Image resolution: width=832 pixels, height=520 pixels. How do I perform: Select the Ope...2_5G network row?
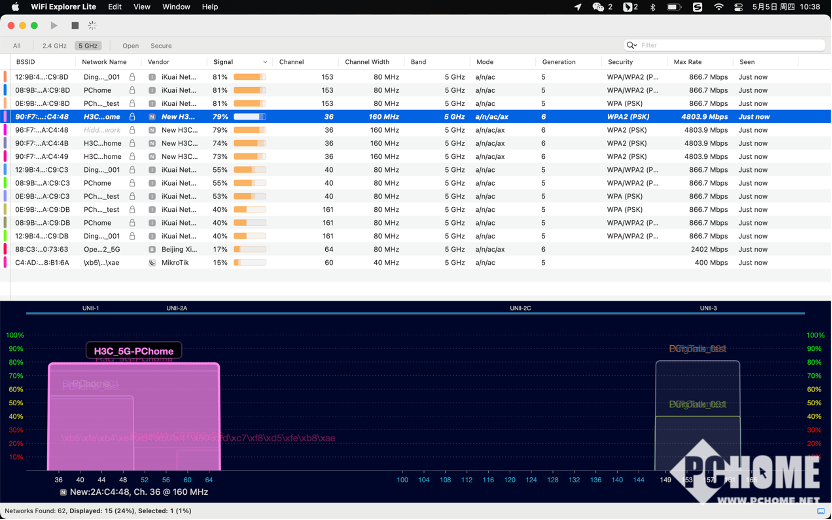416,249
